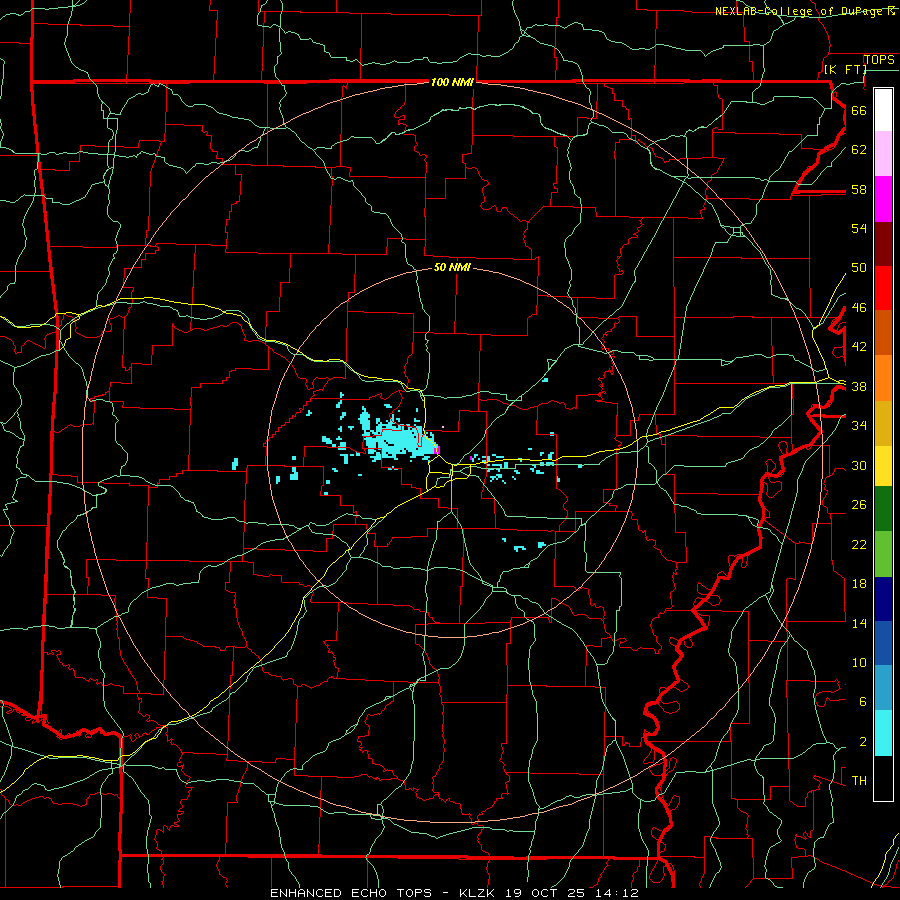This screenshot has height=900, width=900.
Task: Select the navy swatch between 18 and 14
Action: point(883,599)
